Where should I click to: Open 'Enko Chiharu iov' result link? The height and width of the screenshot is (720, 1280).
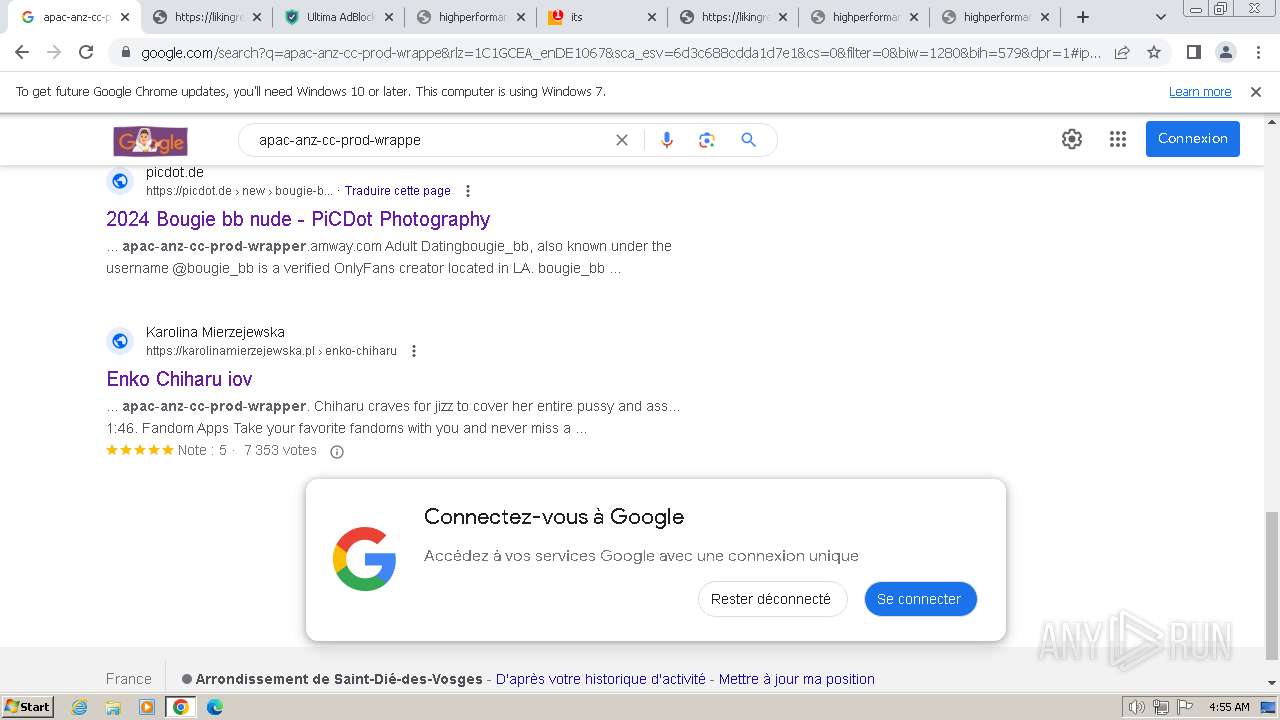[179, 379]
